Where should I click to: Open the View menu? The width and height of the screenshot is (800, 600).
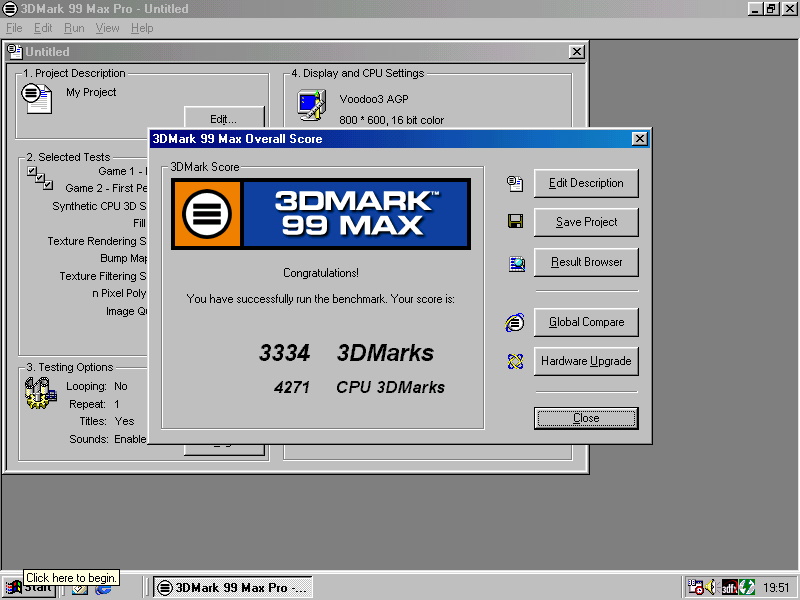click(x=107, y=28)
